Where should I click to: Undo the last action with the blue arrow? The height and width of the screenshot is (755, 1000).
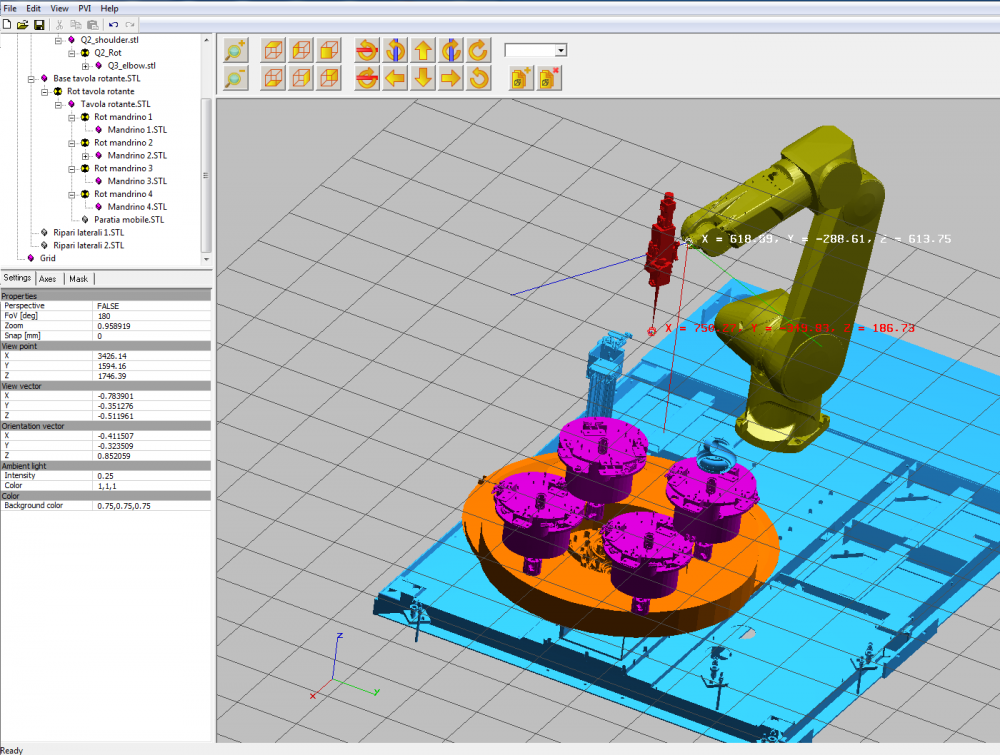(113, 25)
